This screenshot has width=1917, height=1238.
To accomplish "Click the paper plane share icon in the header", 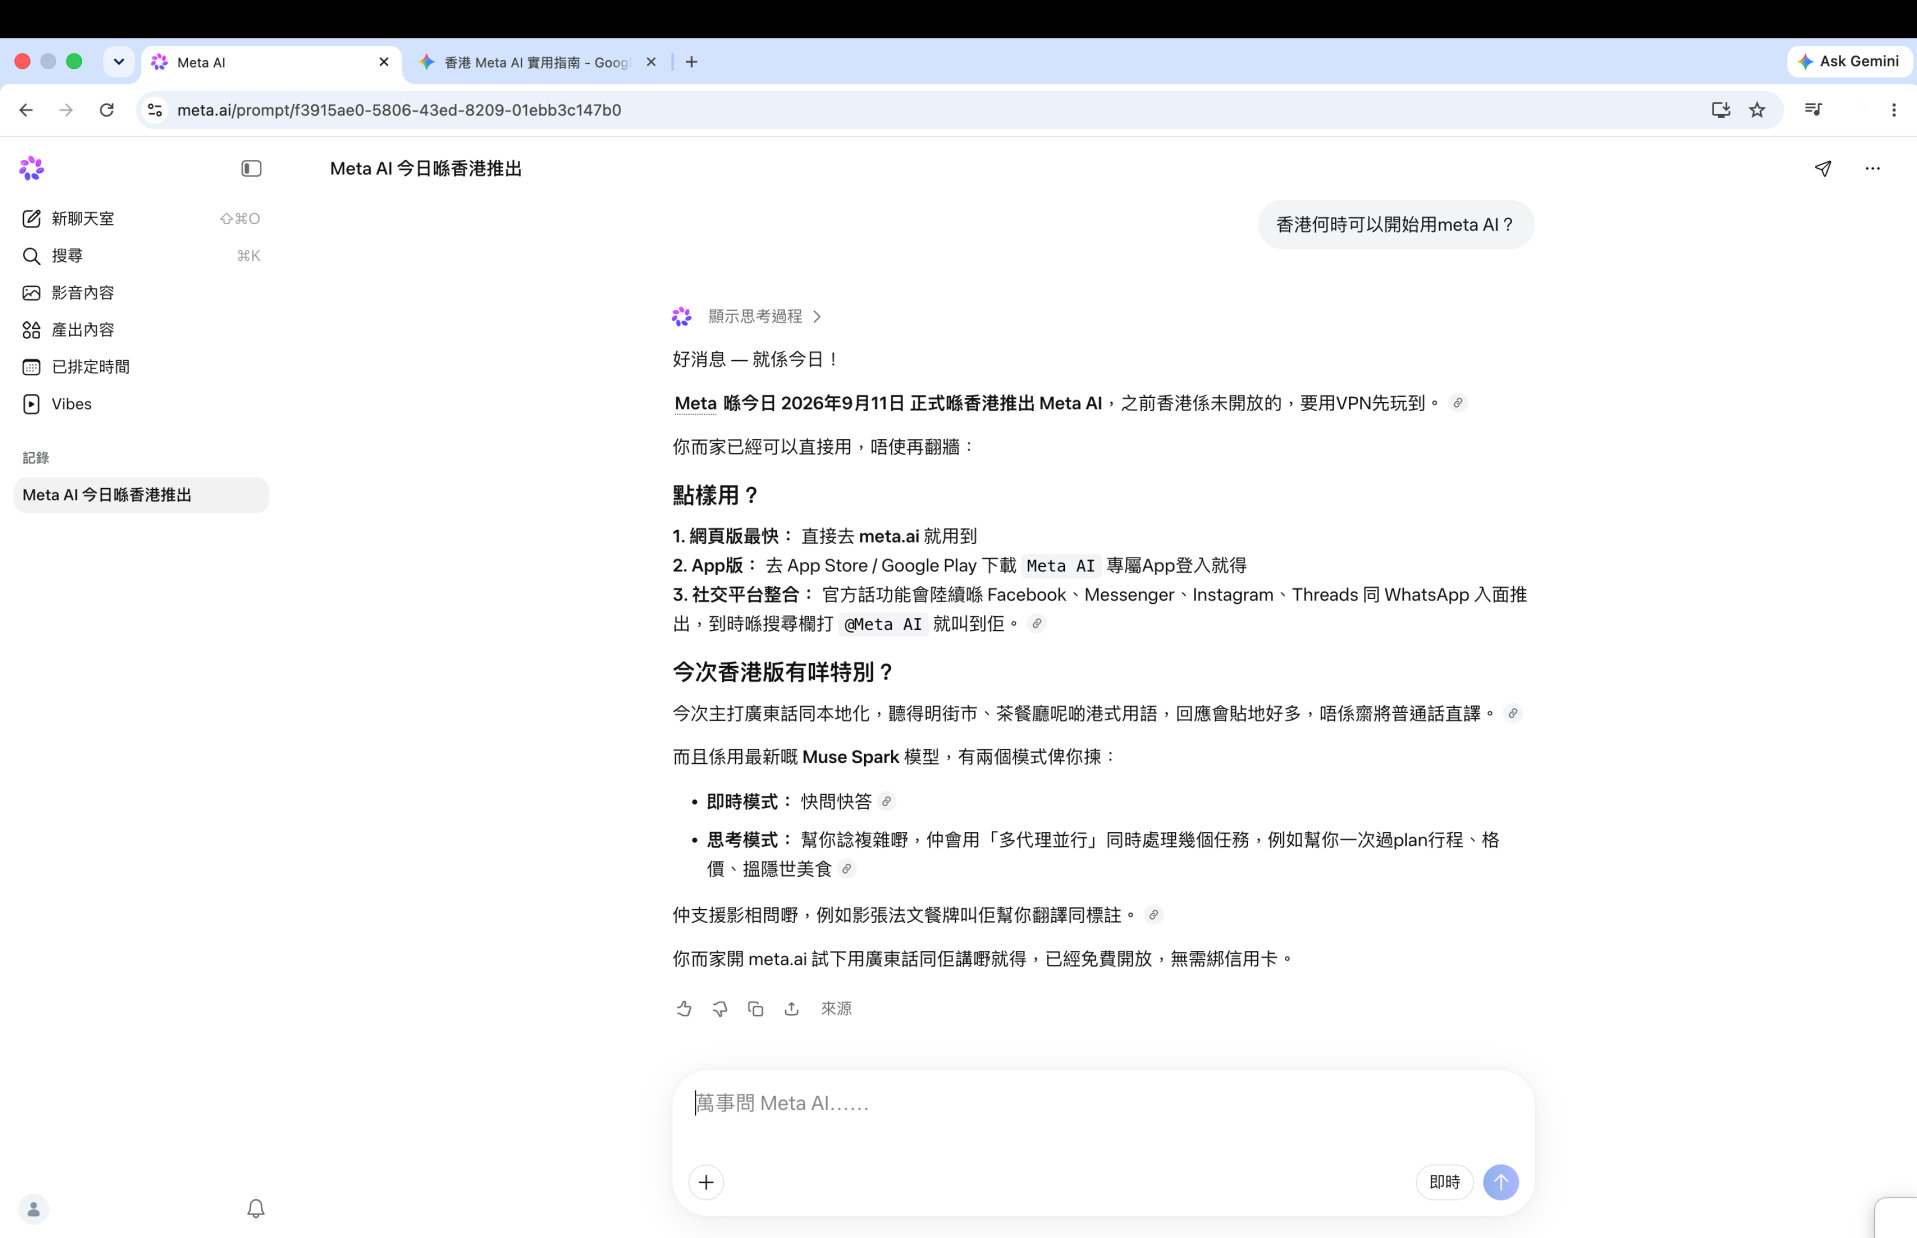I will coord(1823,169).
